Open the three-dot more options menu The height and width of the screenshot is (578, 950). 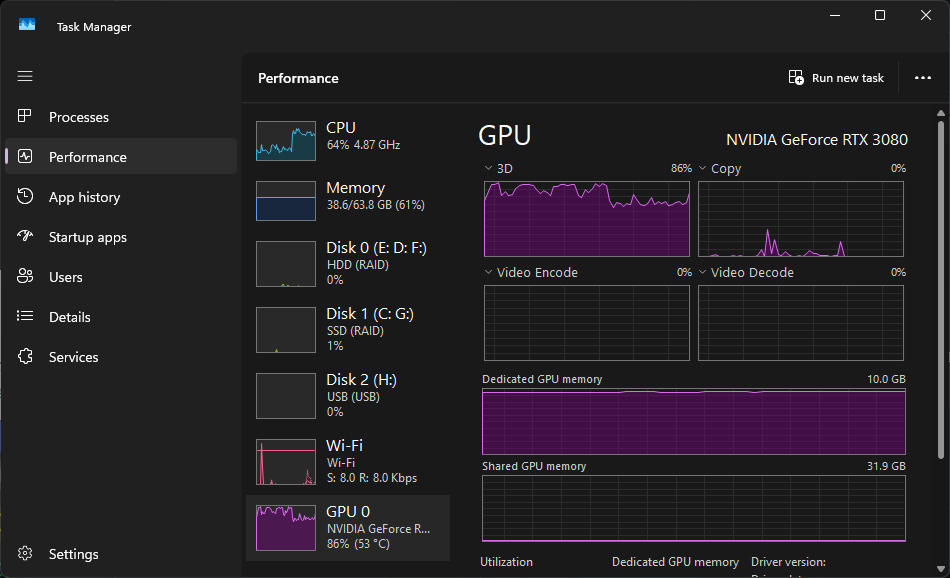pyautogui.click(x=923, y=78)
